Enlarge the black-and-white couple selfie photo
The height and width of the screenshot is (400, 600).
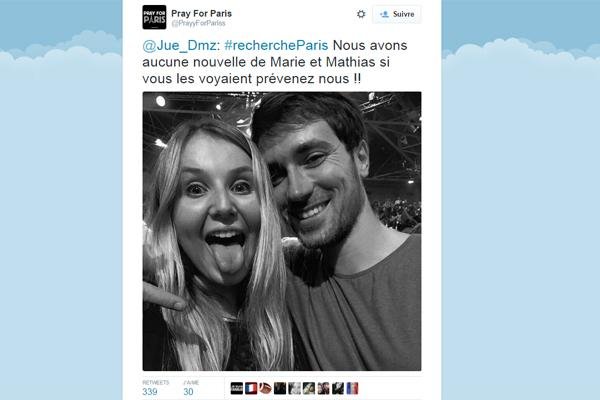point(282,231)
